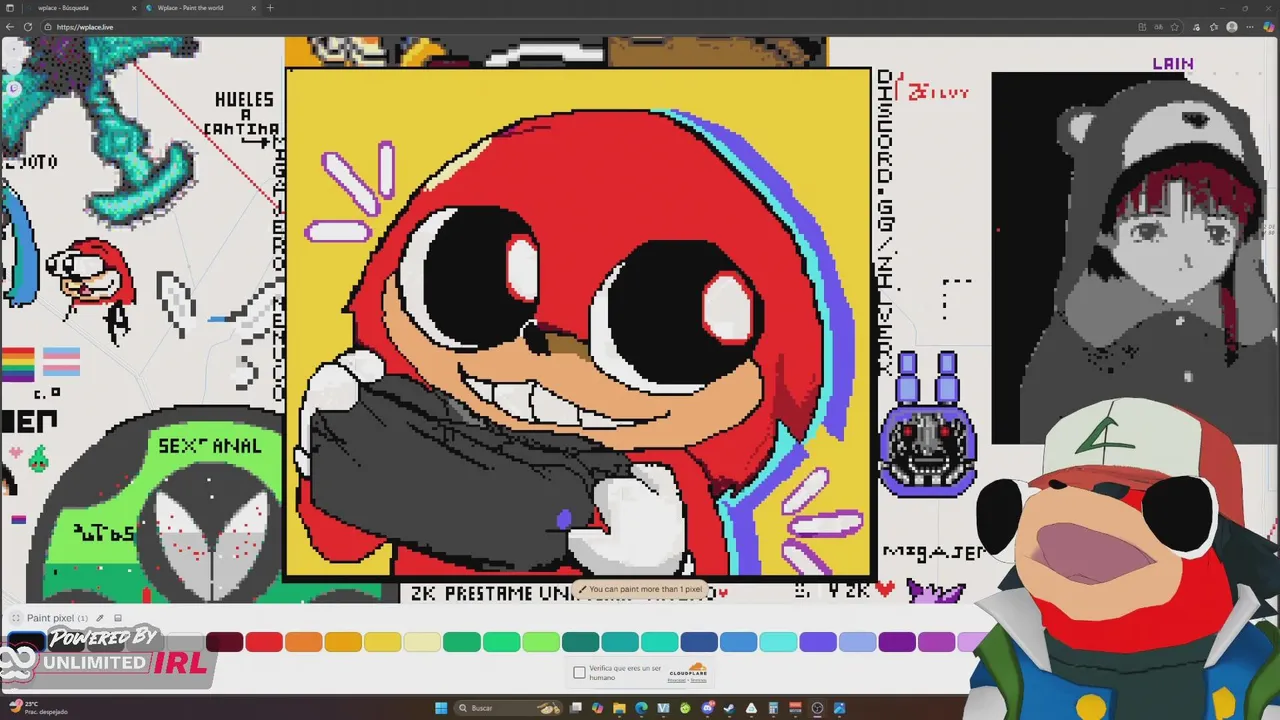Open Discord from the taskbar

pos(707,708)
